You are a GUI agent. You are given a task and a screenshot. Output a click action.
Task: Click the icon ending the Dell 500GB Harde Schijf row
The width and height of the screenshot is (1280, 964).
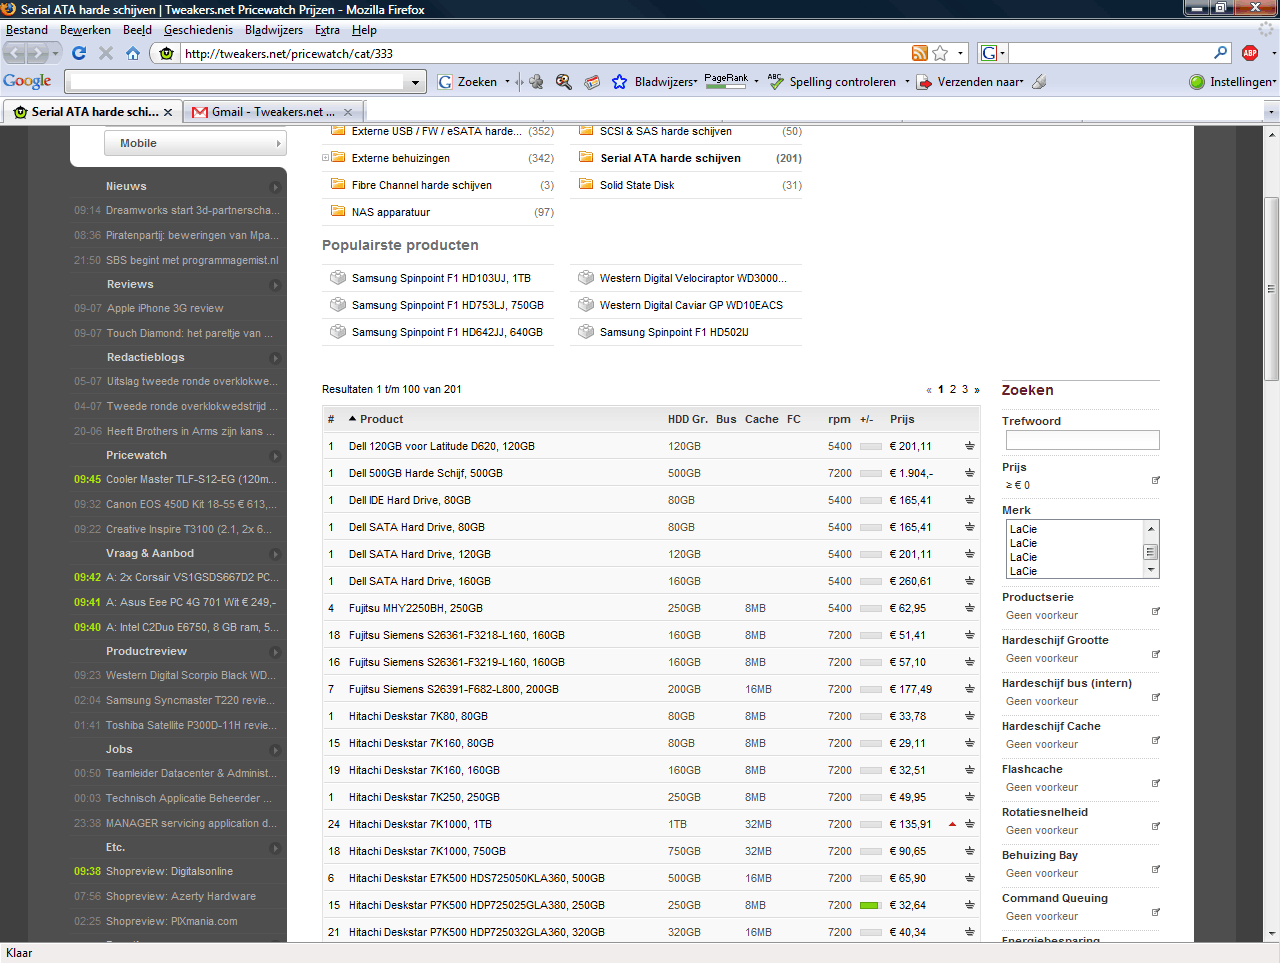pyautogui.click(x=970, y=473)
